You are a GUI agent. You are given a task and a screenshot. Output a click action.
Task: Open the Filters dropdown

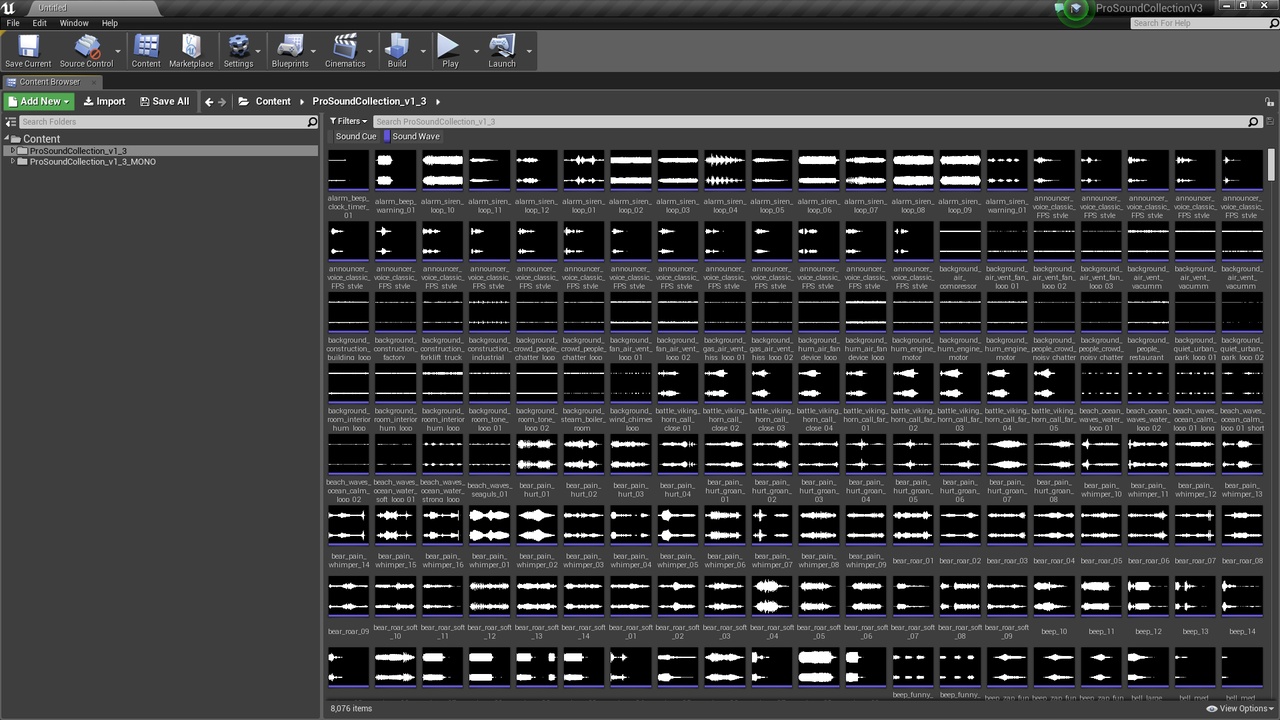348,121
